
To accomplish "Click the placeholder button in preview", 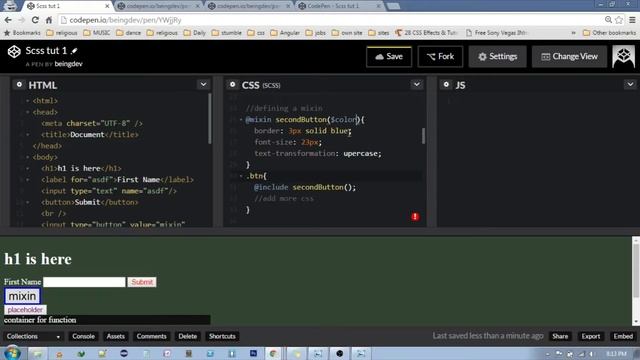I will click(25, 310).
